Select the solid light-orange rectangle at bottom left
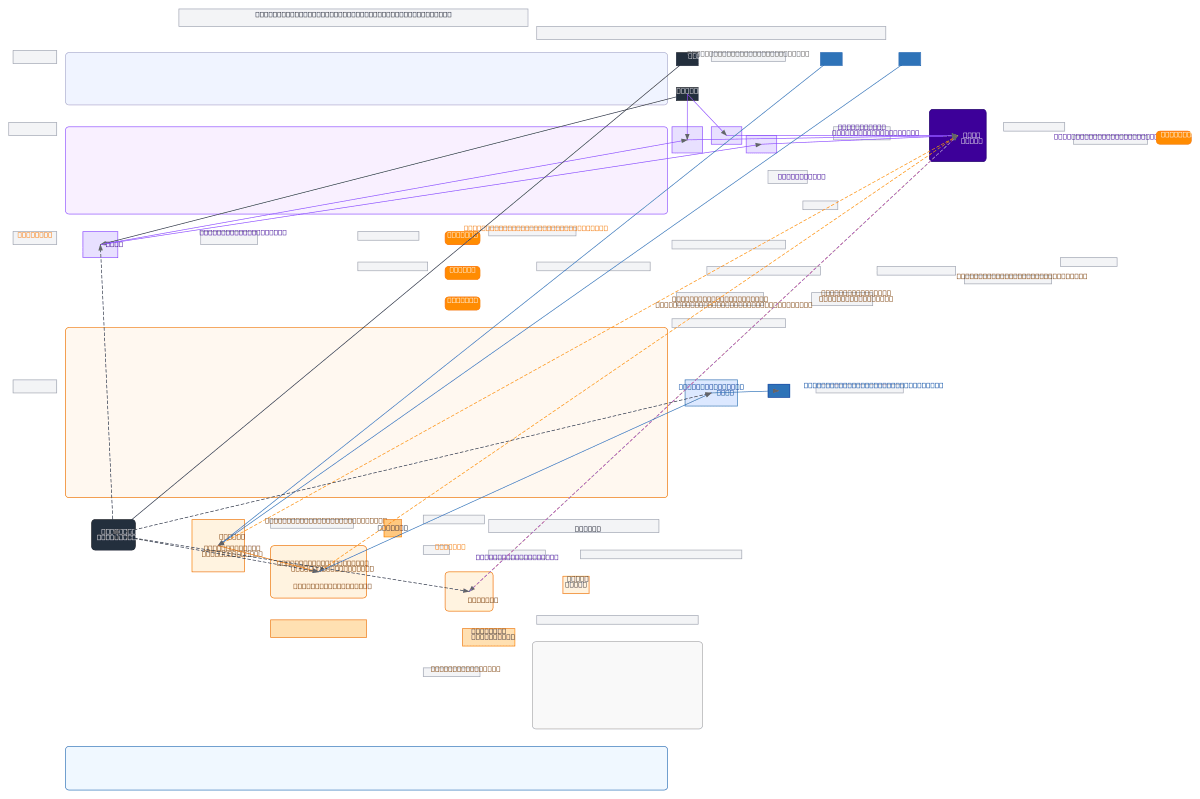1200x799 pixels. point(318,628)
